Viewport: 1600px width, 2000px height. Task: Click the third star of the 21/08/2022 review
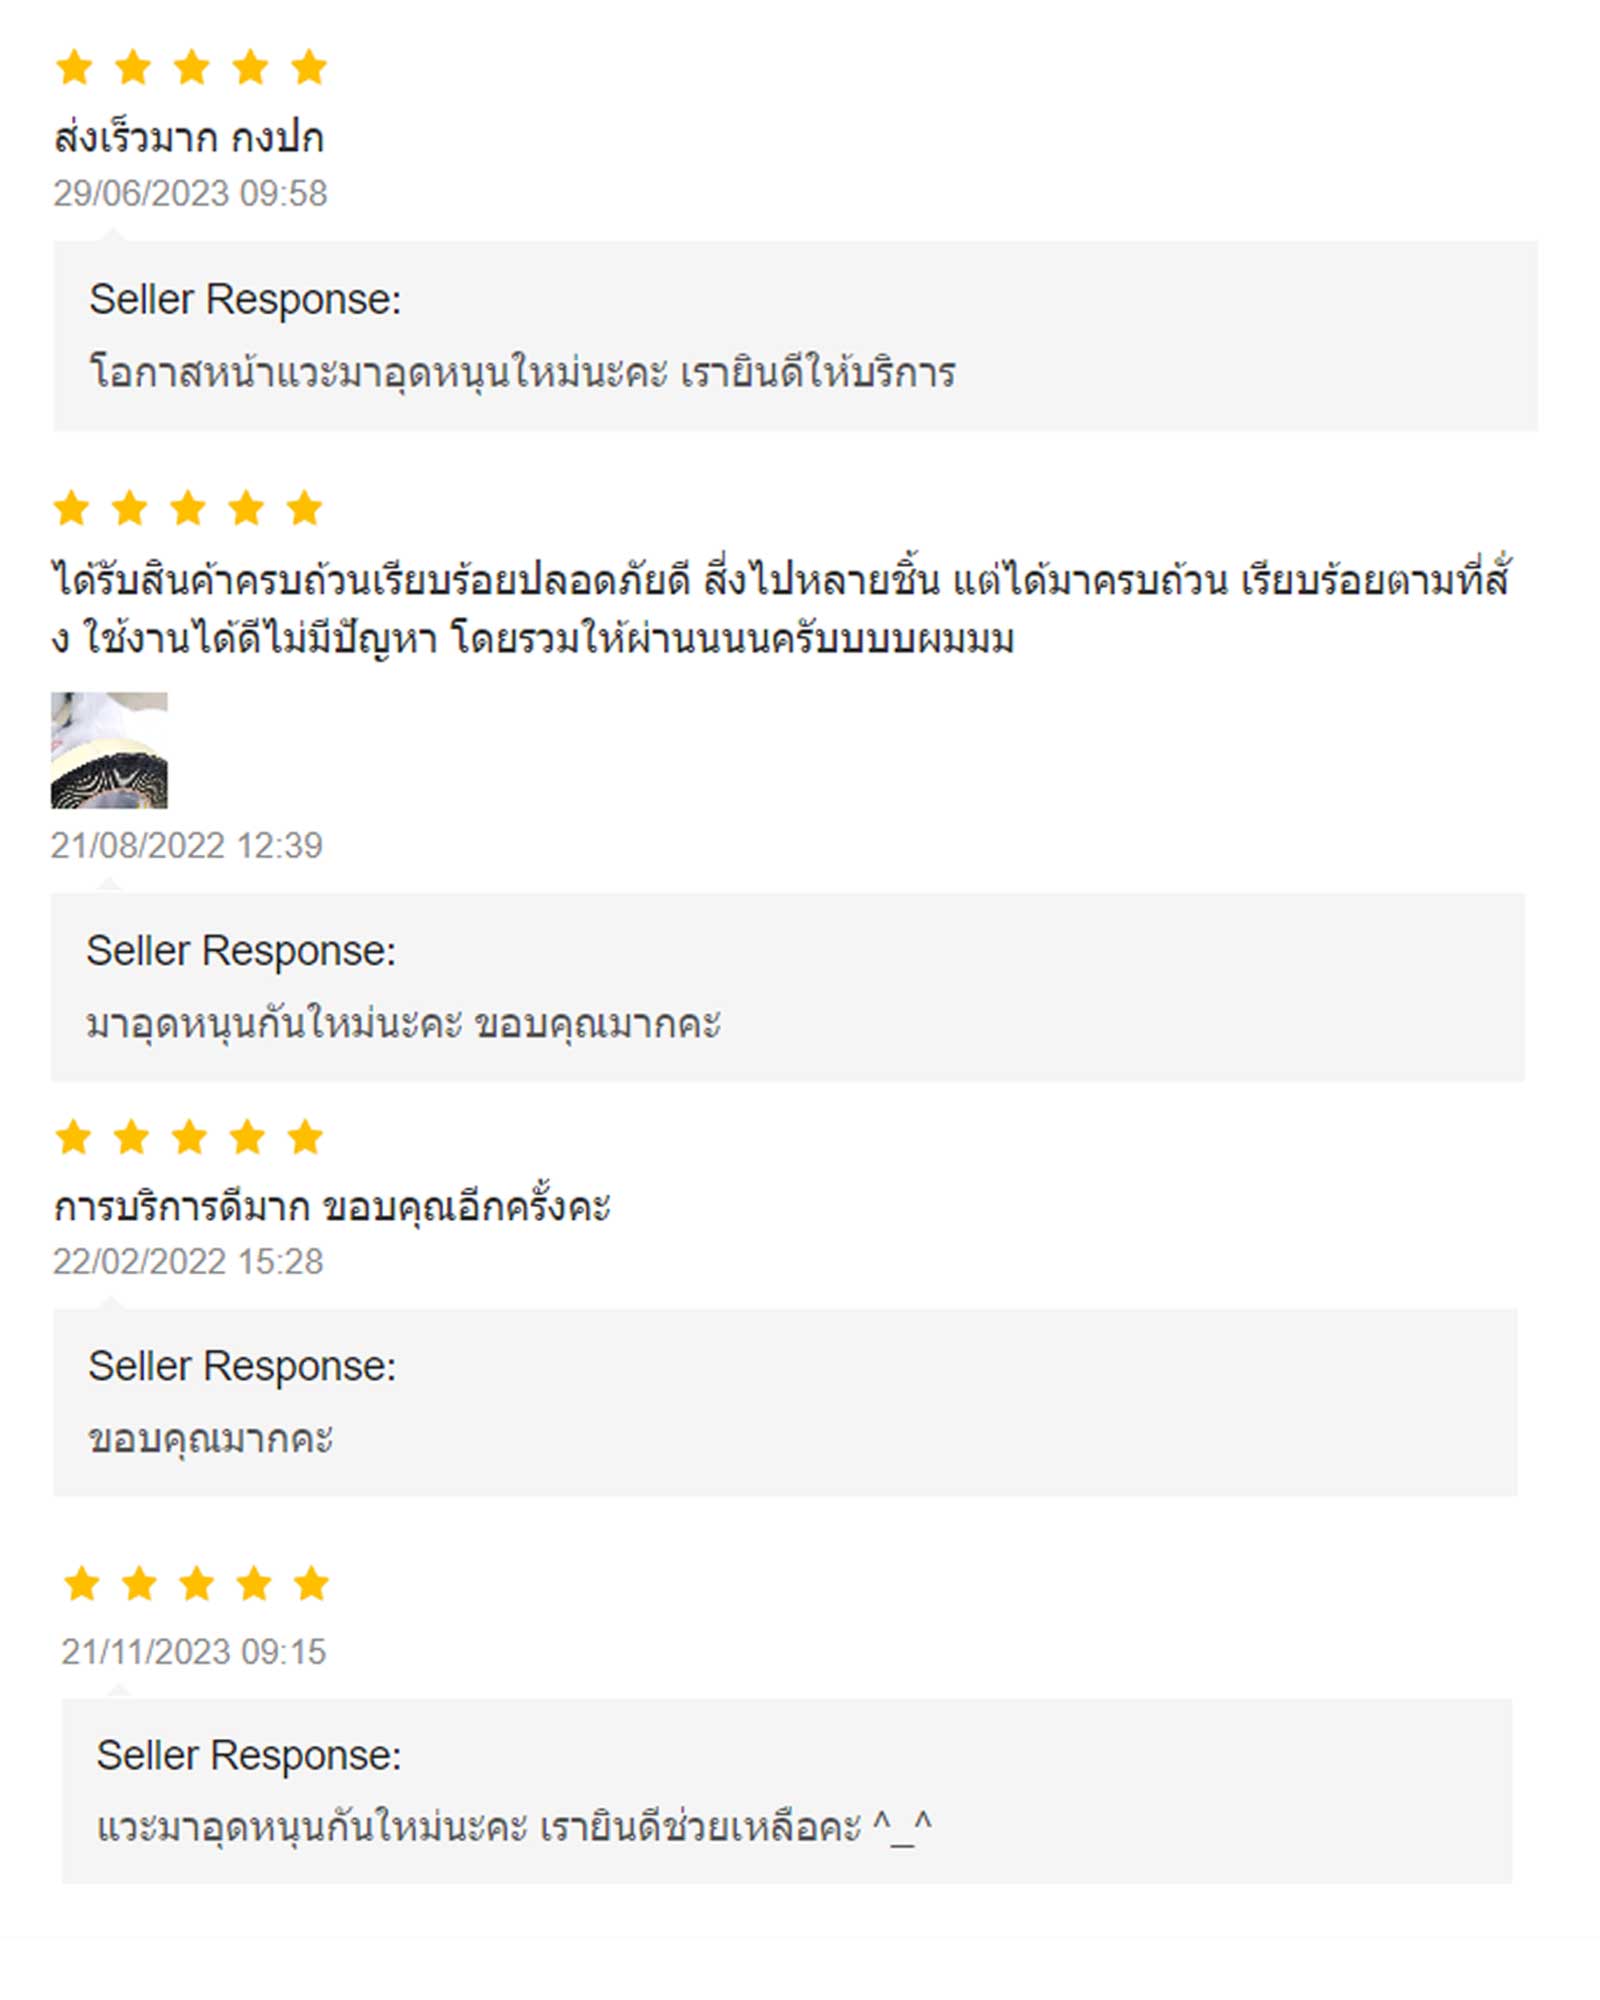tap(188, 508)
